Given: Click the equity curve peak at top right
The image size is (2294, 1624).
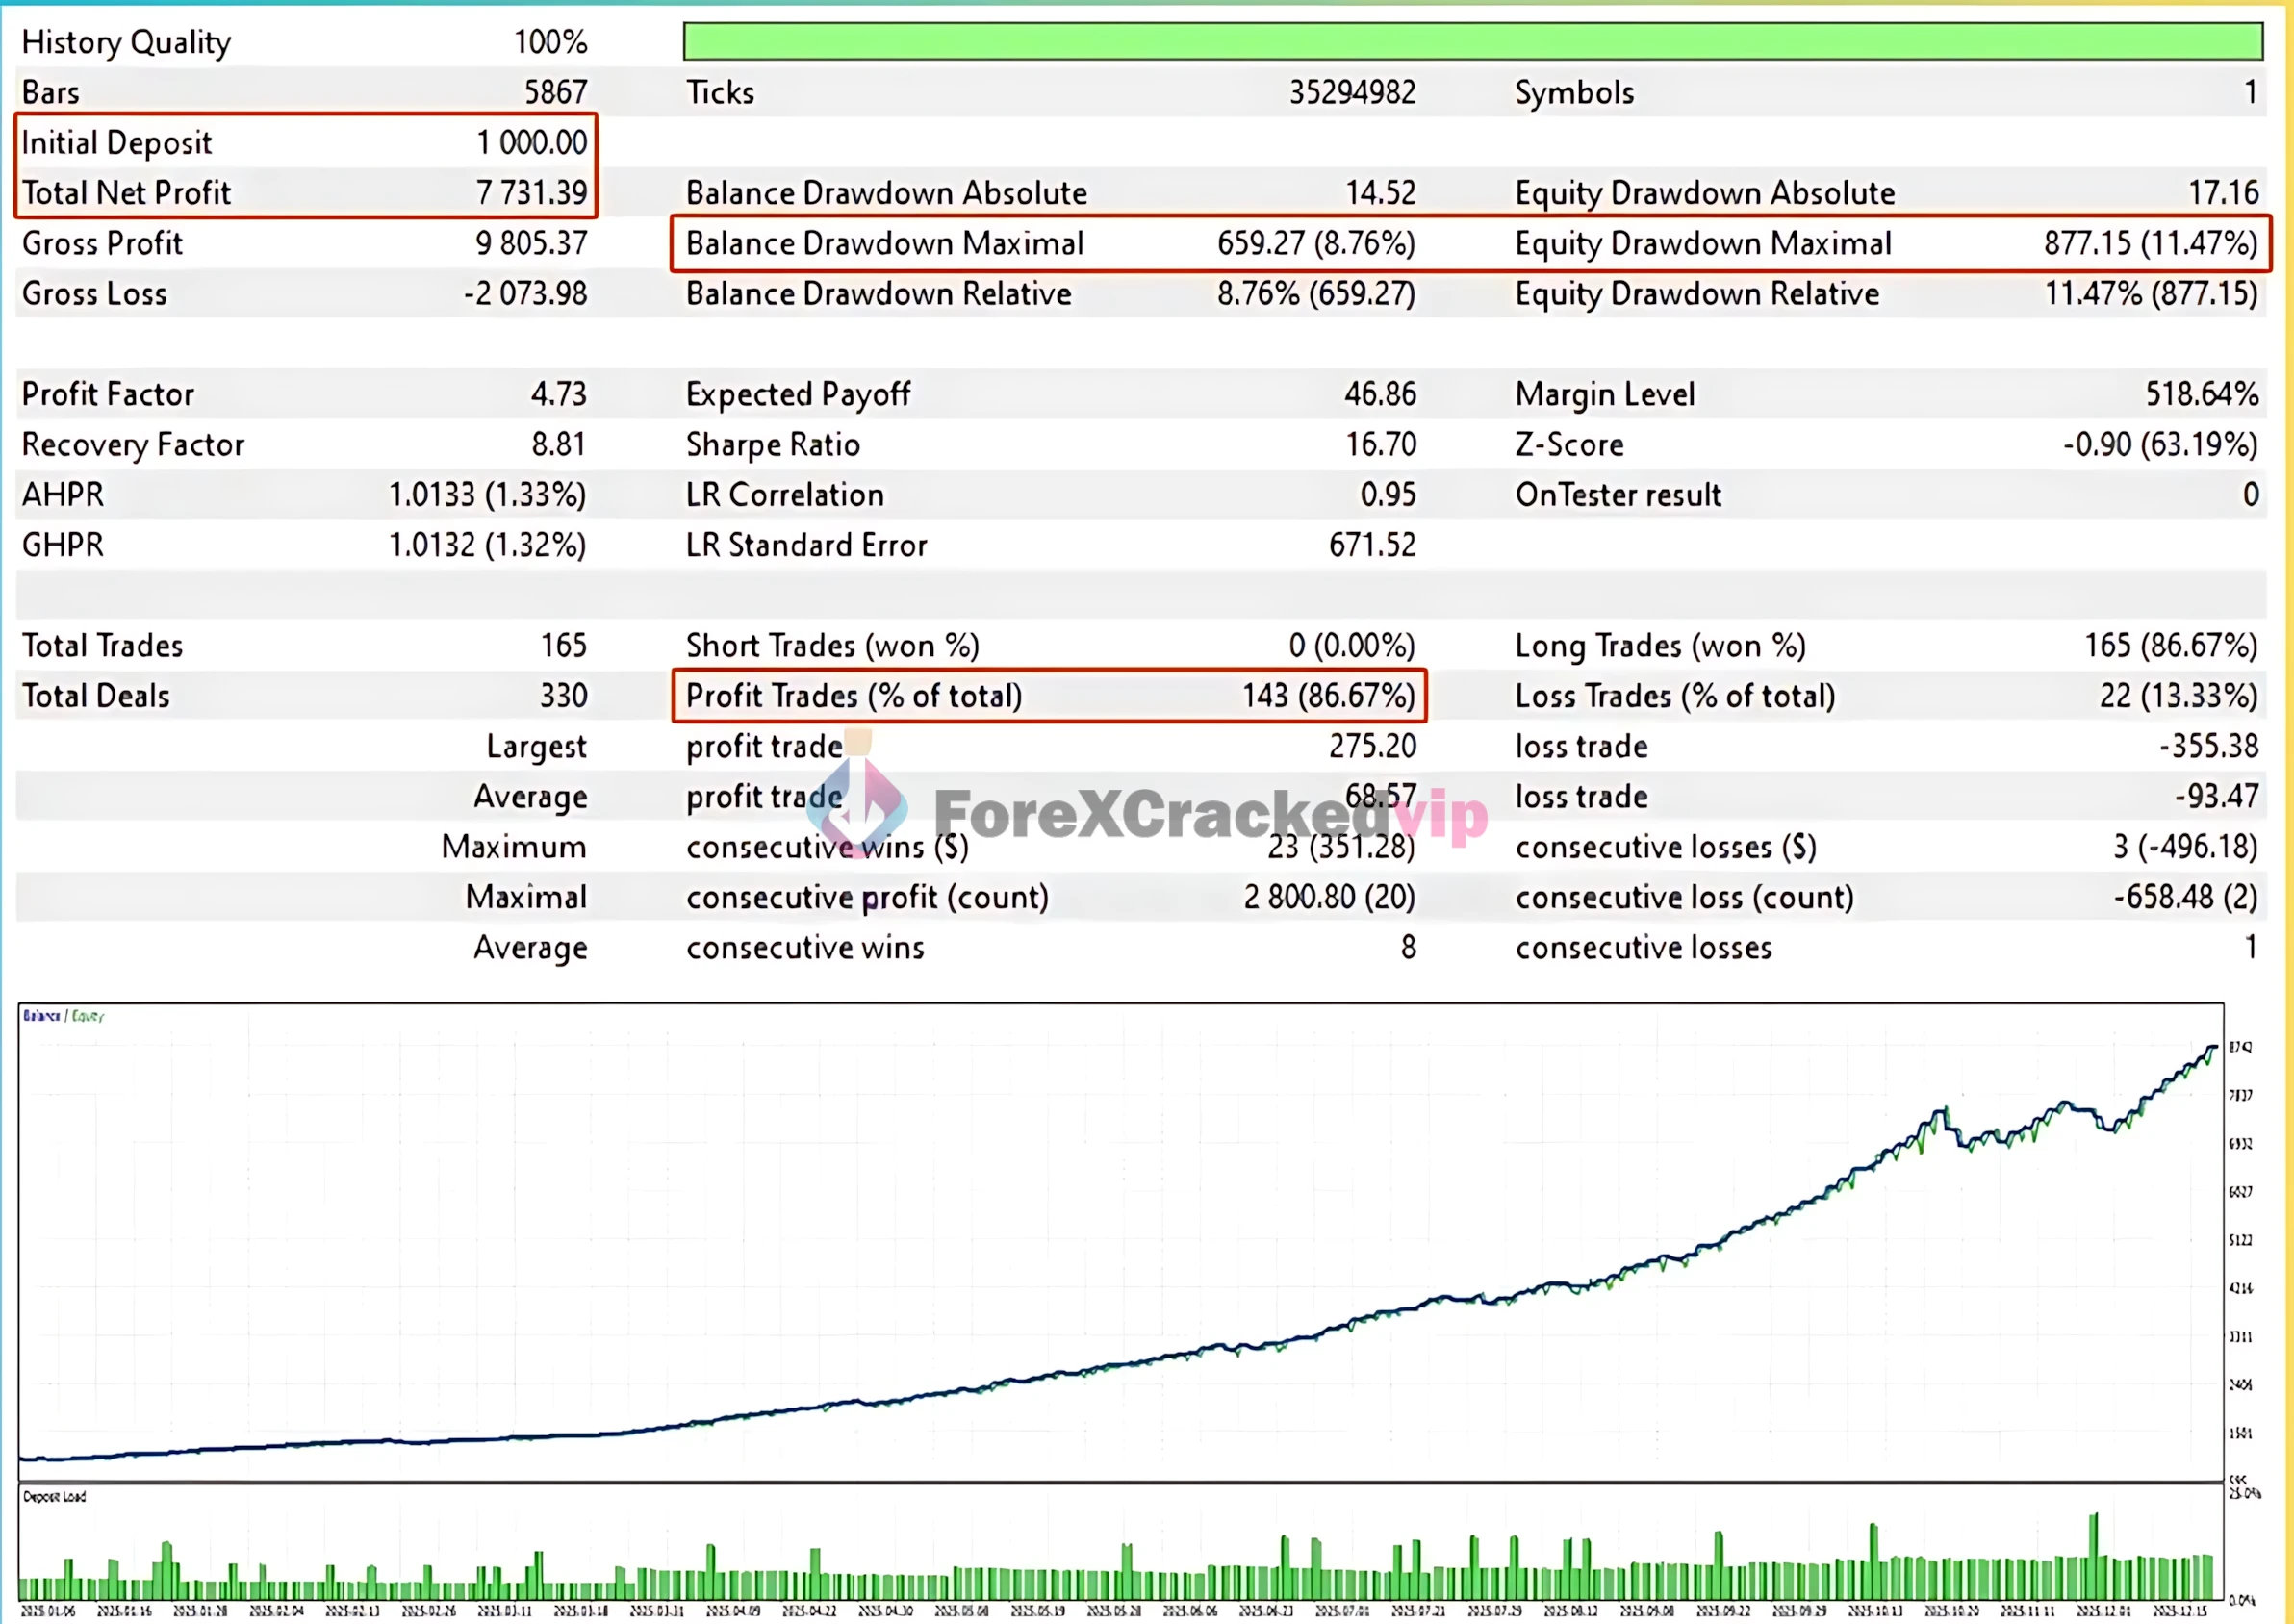Looking at the screenshot, I should pyautogui.click(x=2213, y=1048).
